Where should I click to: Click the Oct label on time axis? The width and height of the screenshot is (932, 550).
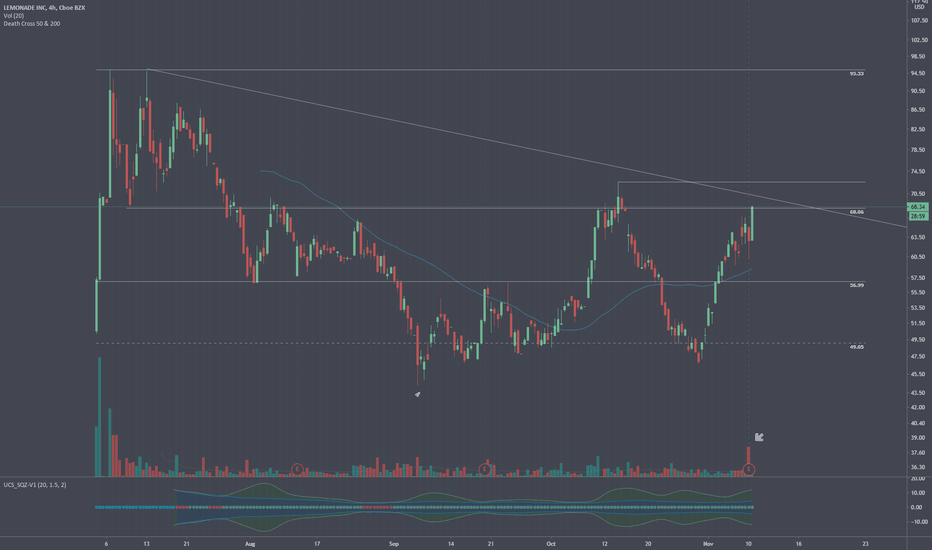coord(550,544)
